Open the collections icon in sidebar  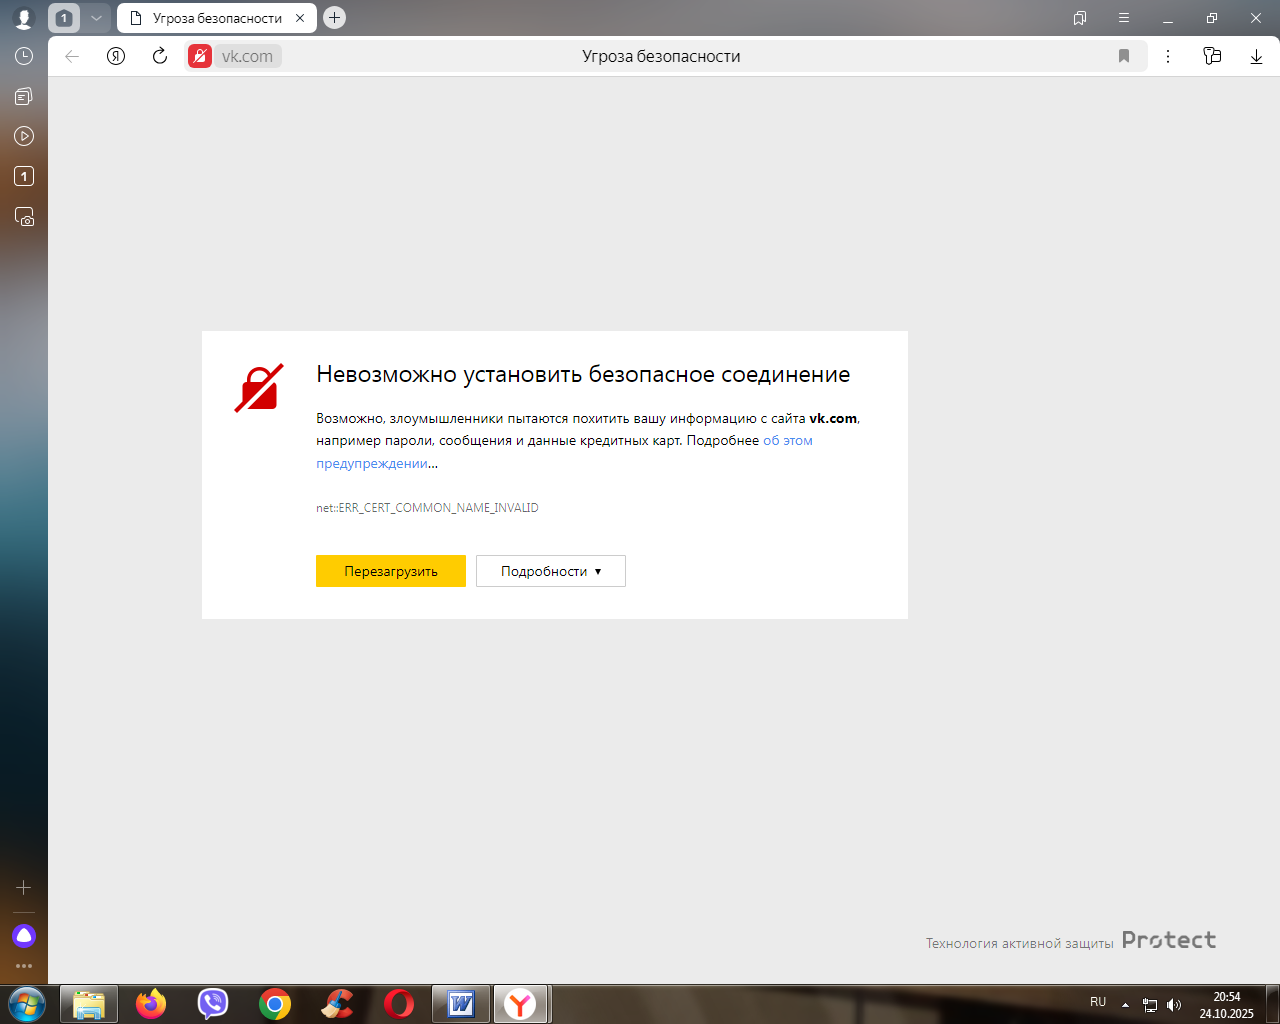coord(24,96)
